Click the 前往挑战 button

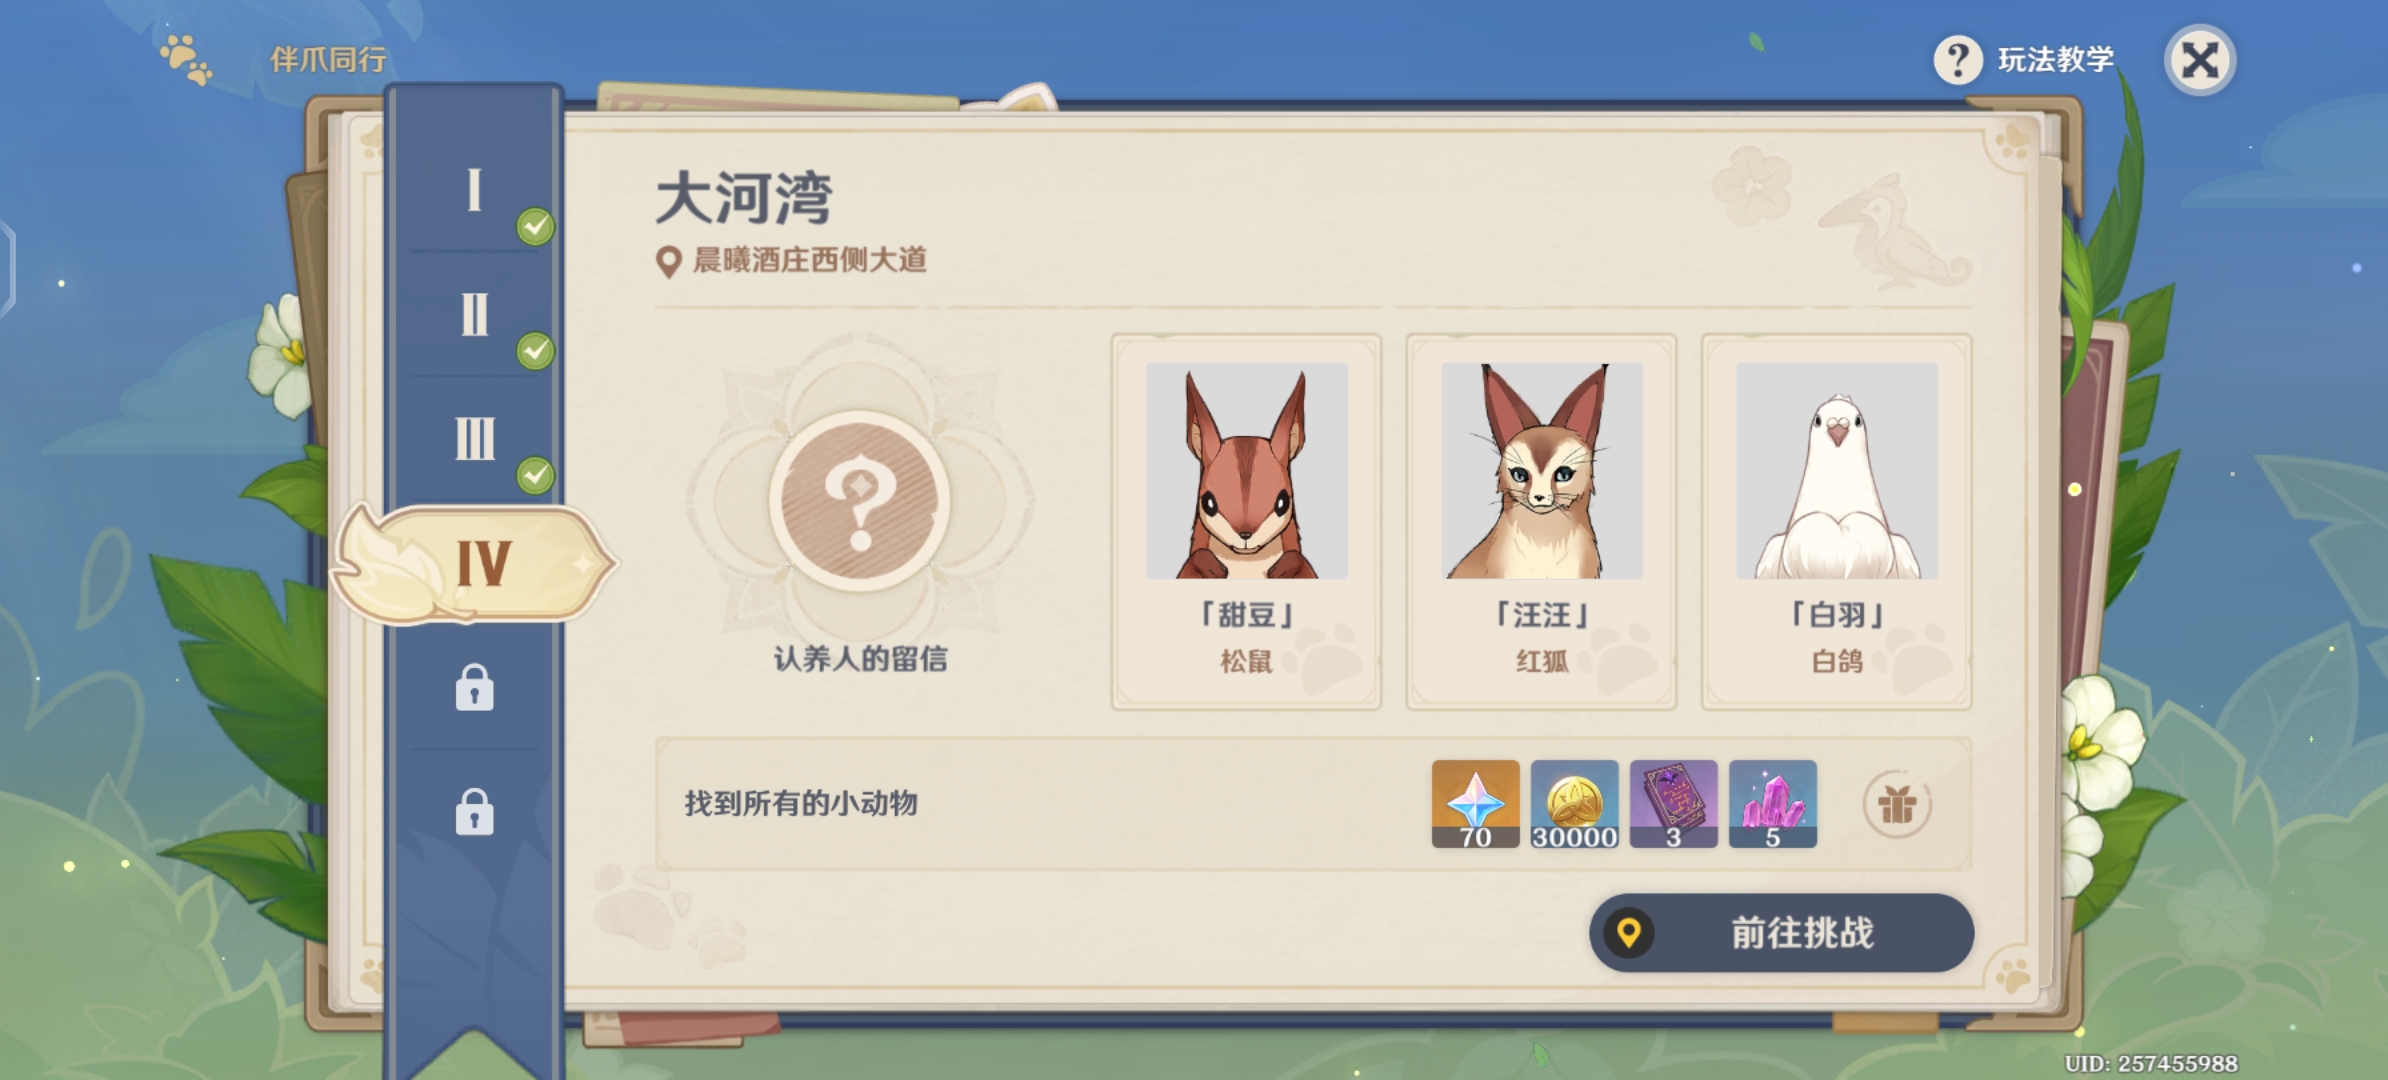click(1781, 933)
